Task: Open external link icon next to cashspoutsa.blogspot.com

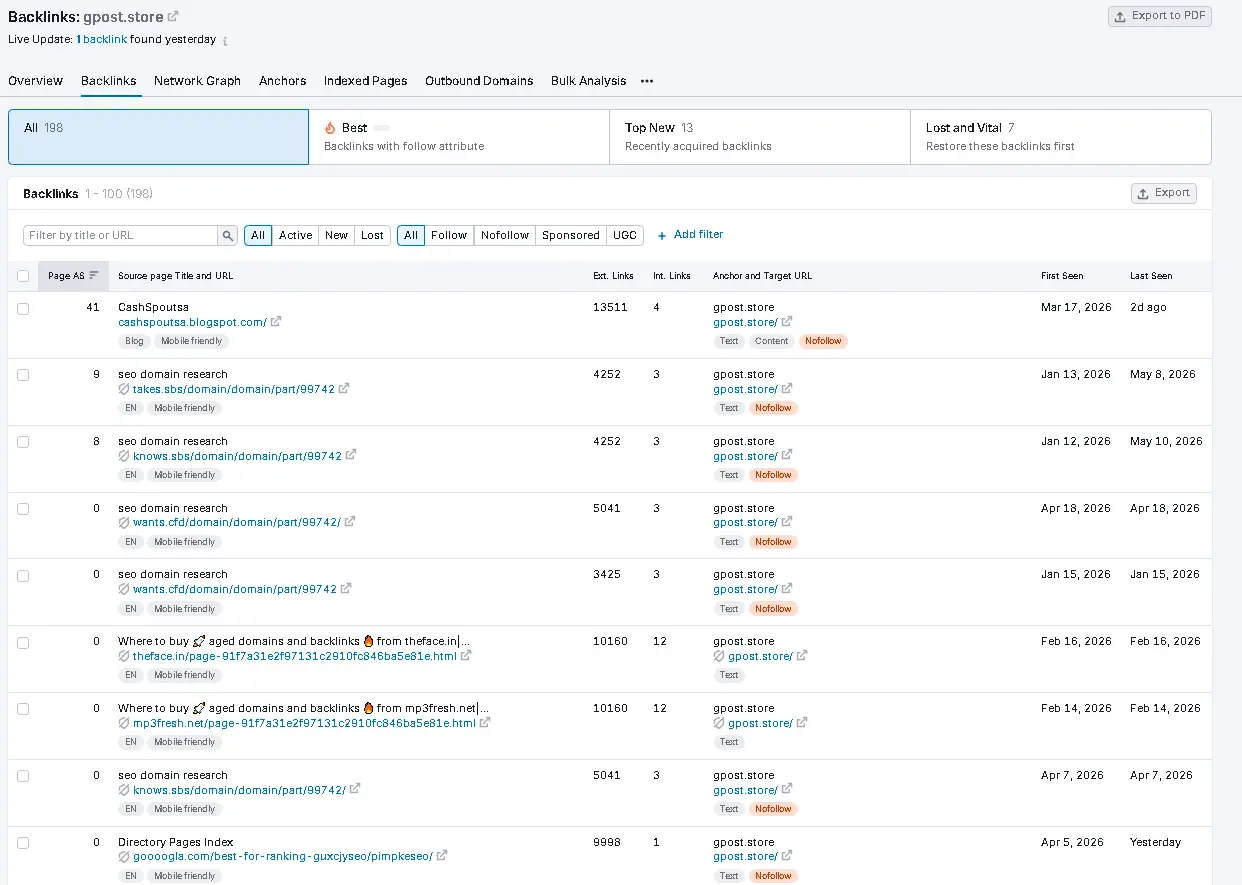Action: (276, 322)
